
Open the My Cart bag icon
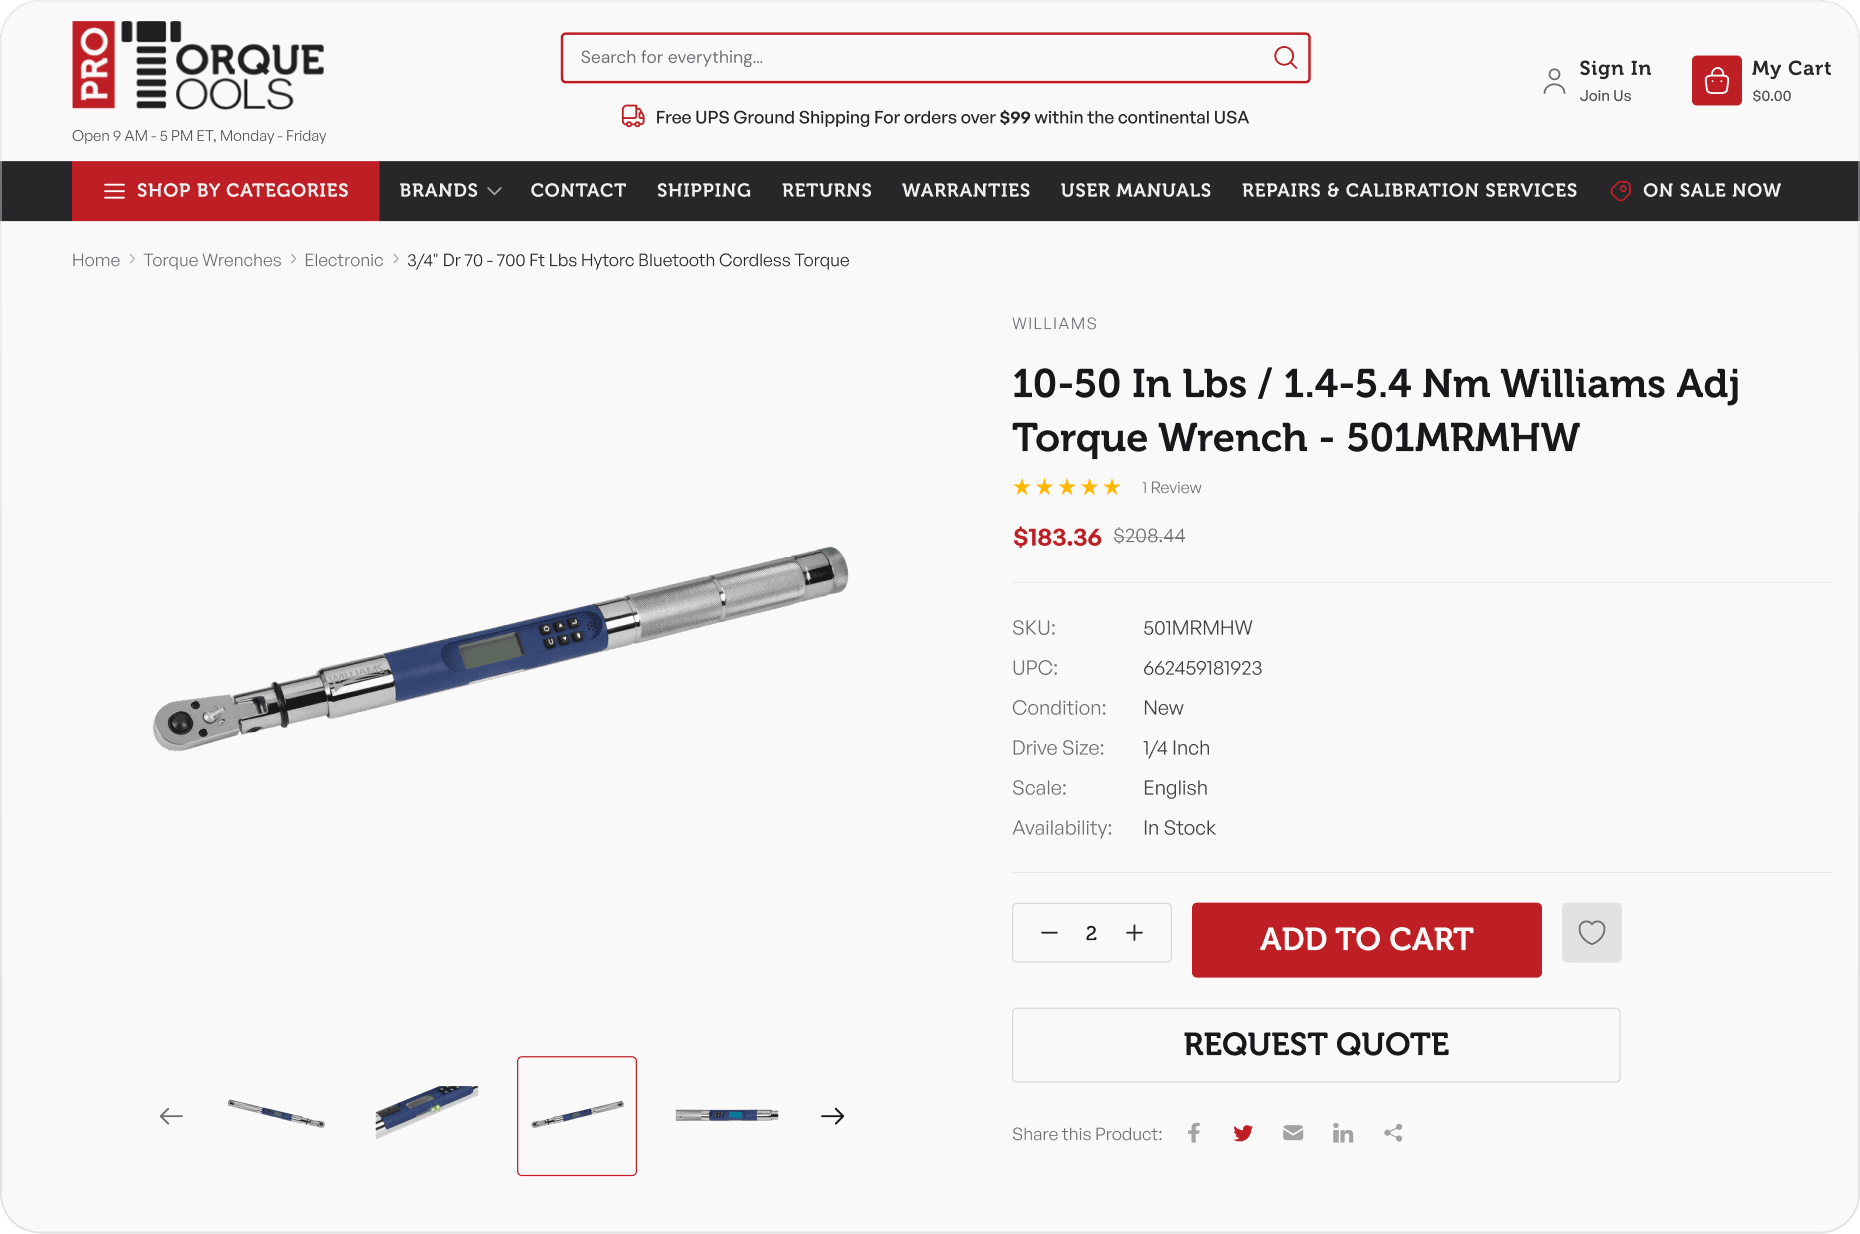pos(1716,80)
